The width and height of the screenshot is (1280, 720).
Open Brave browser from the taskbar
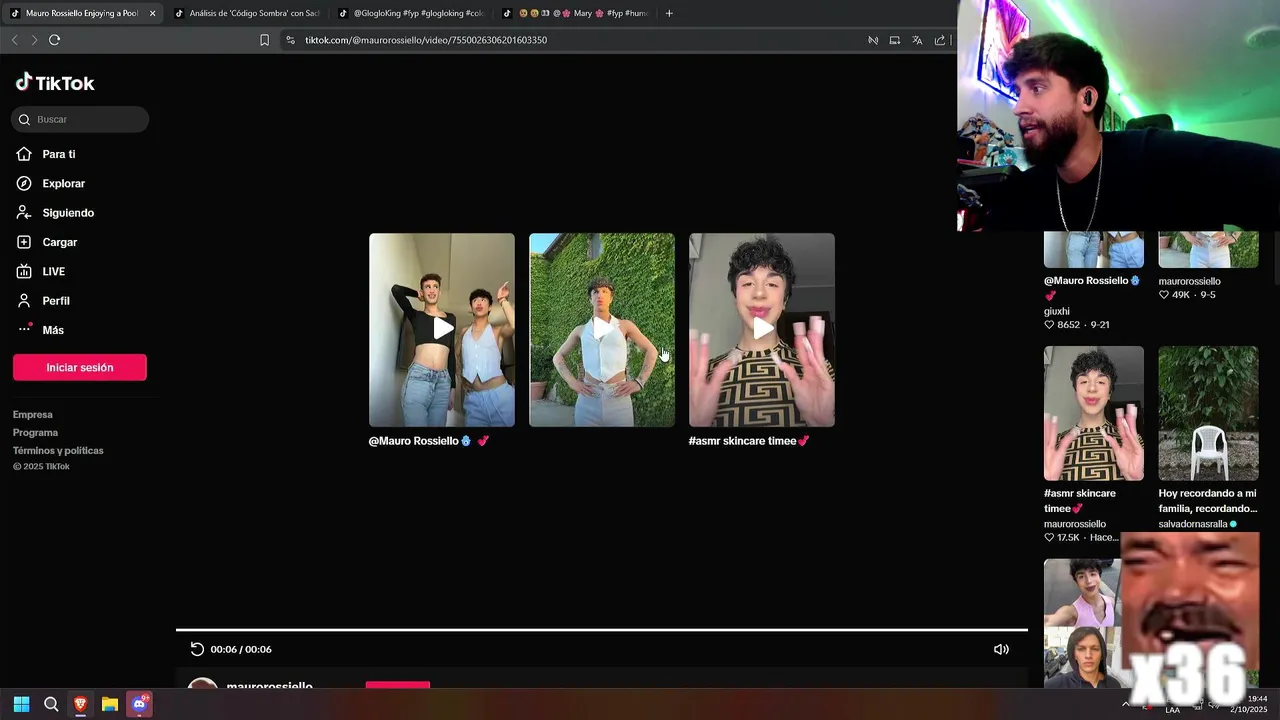pyautogui.click(x=80, y=704)
